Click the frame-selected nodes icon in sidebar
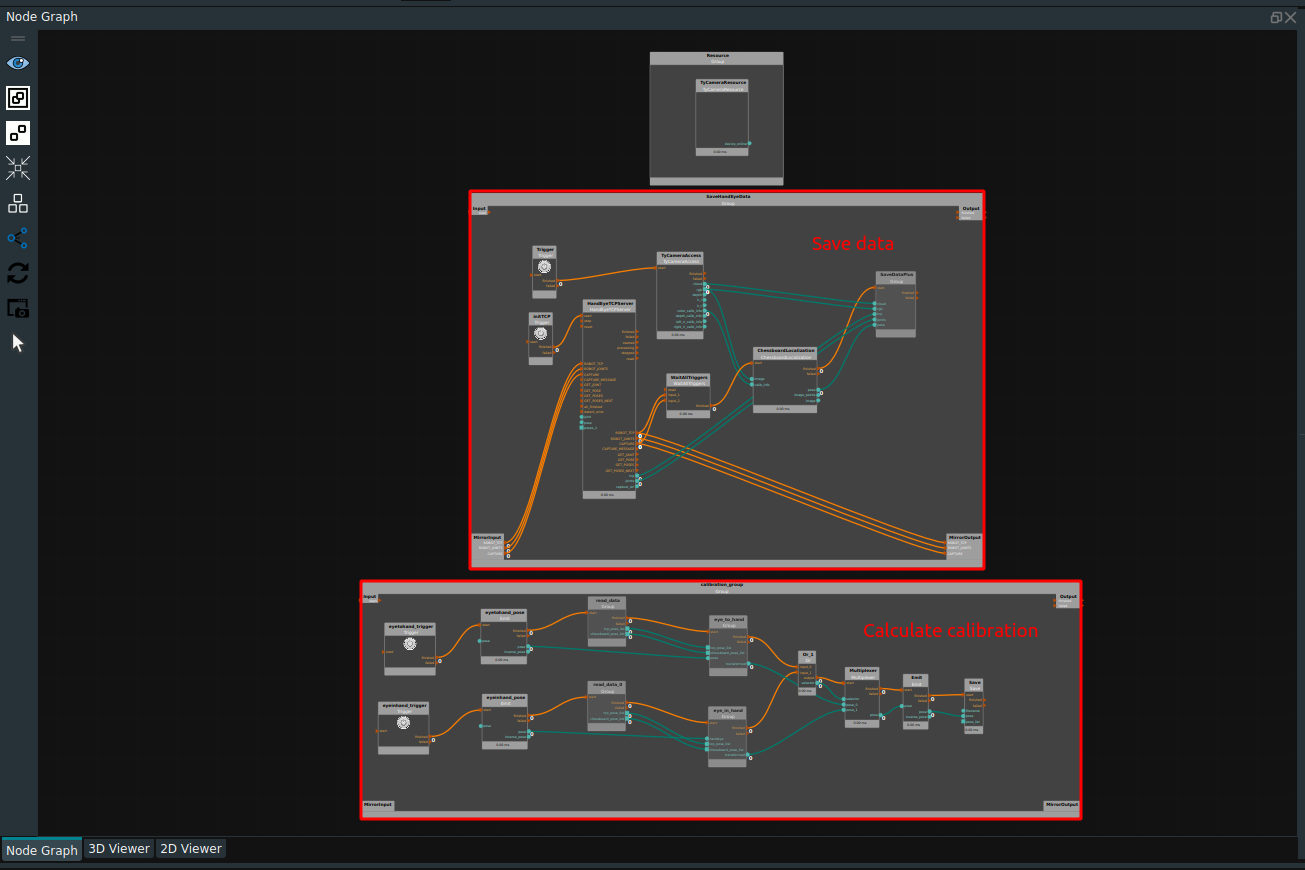This screenshot has height=870, width=1305. 18,133
